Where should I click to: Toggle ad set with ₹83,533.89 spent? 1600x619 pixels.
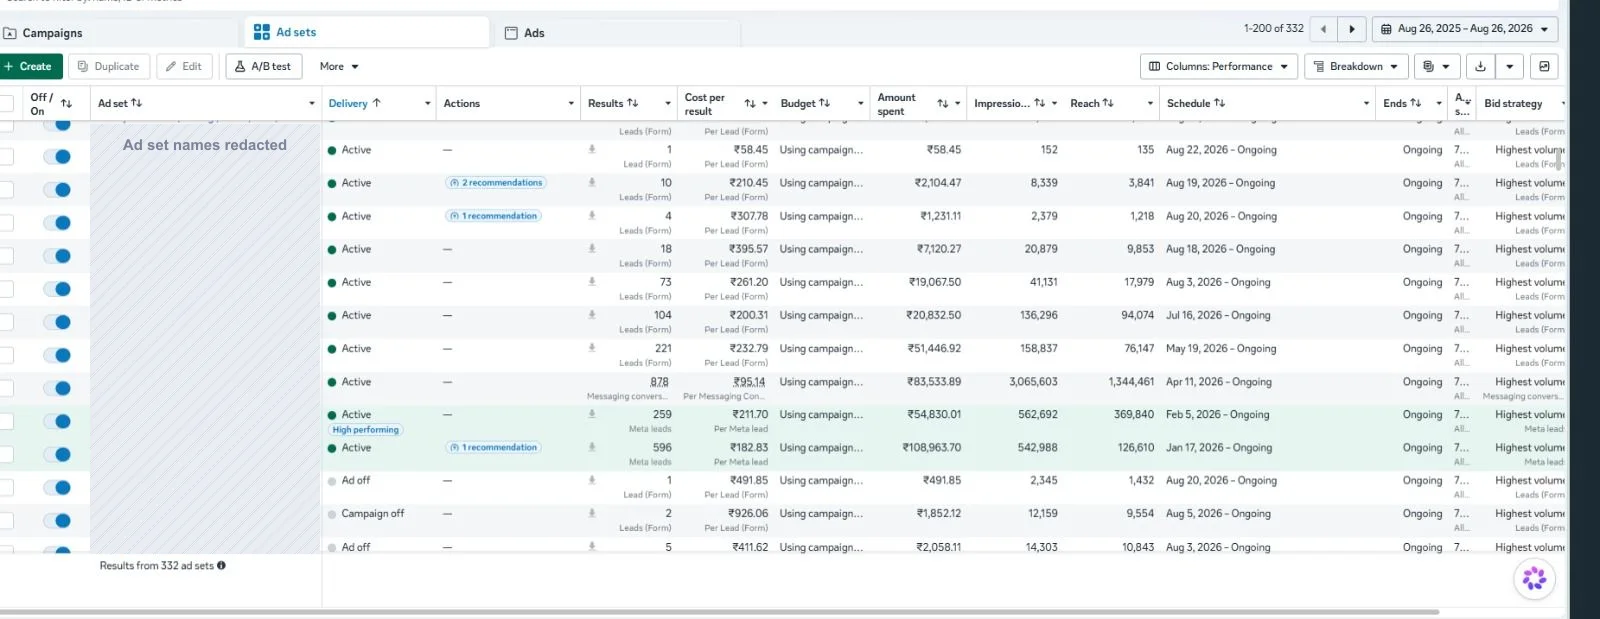[x=57, y=388]
